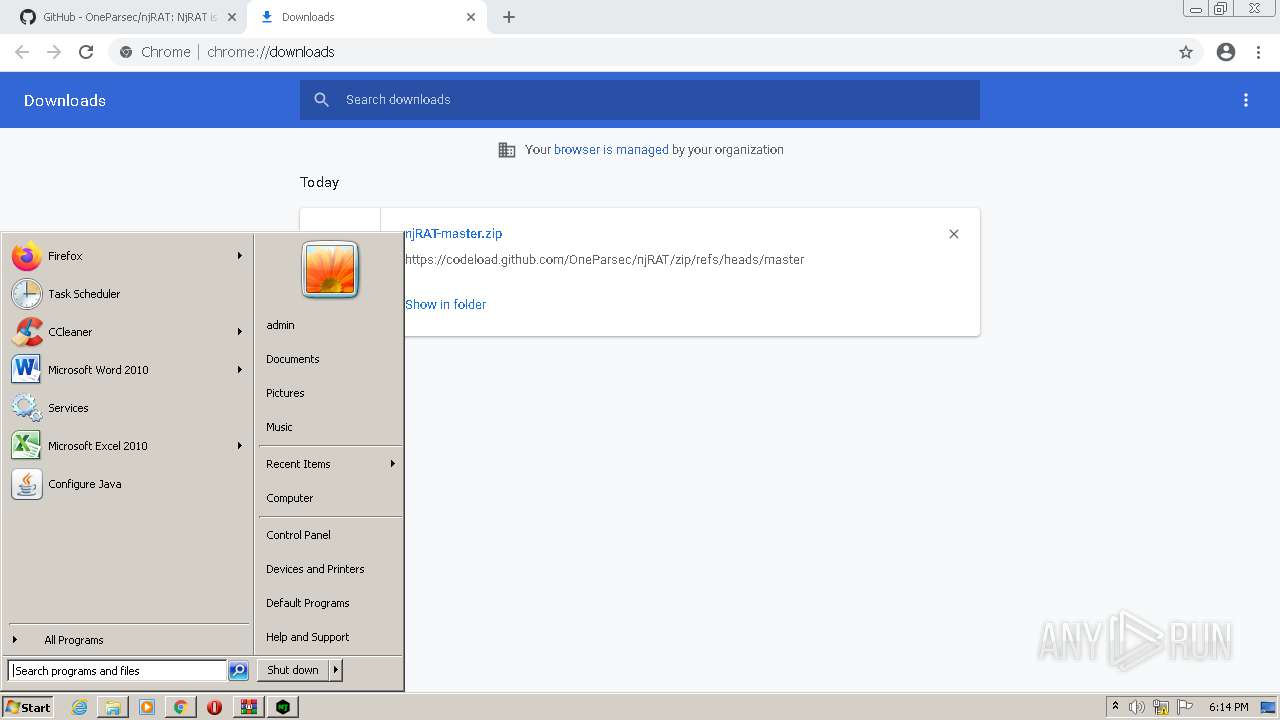This screenshot has height=720, width=1280.
Task: Open the volume control in system tray
Action: (x=1137, y=707)
